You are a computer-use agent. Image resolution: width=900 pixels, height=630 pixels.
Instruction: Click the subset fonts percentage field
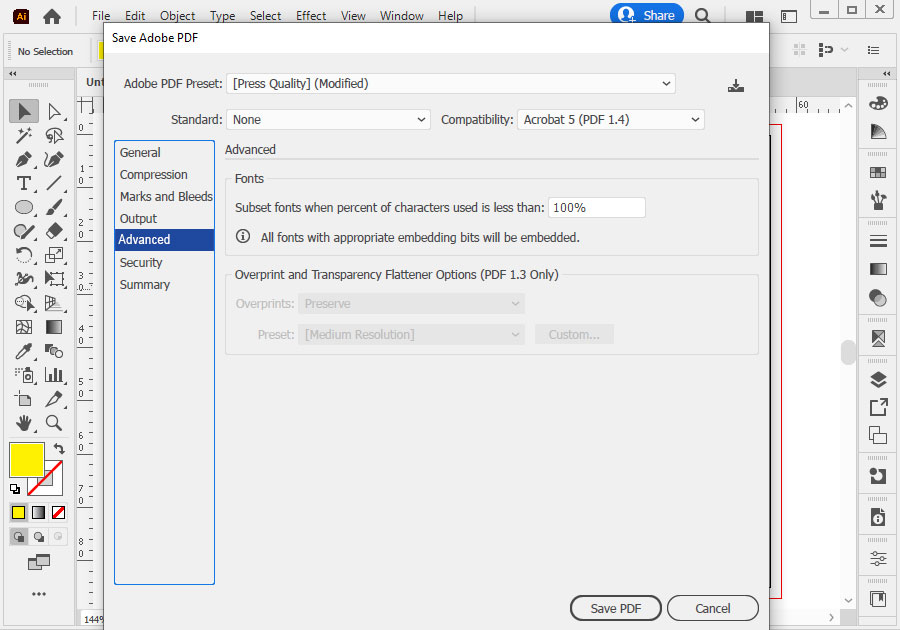pos(596,208)
